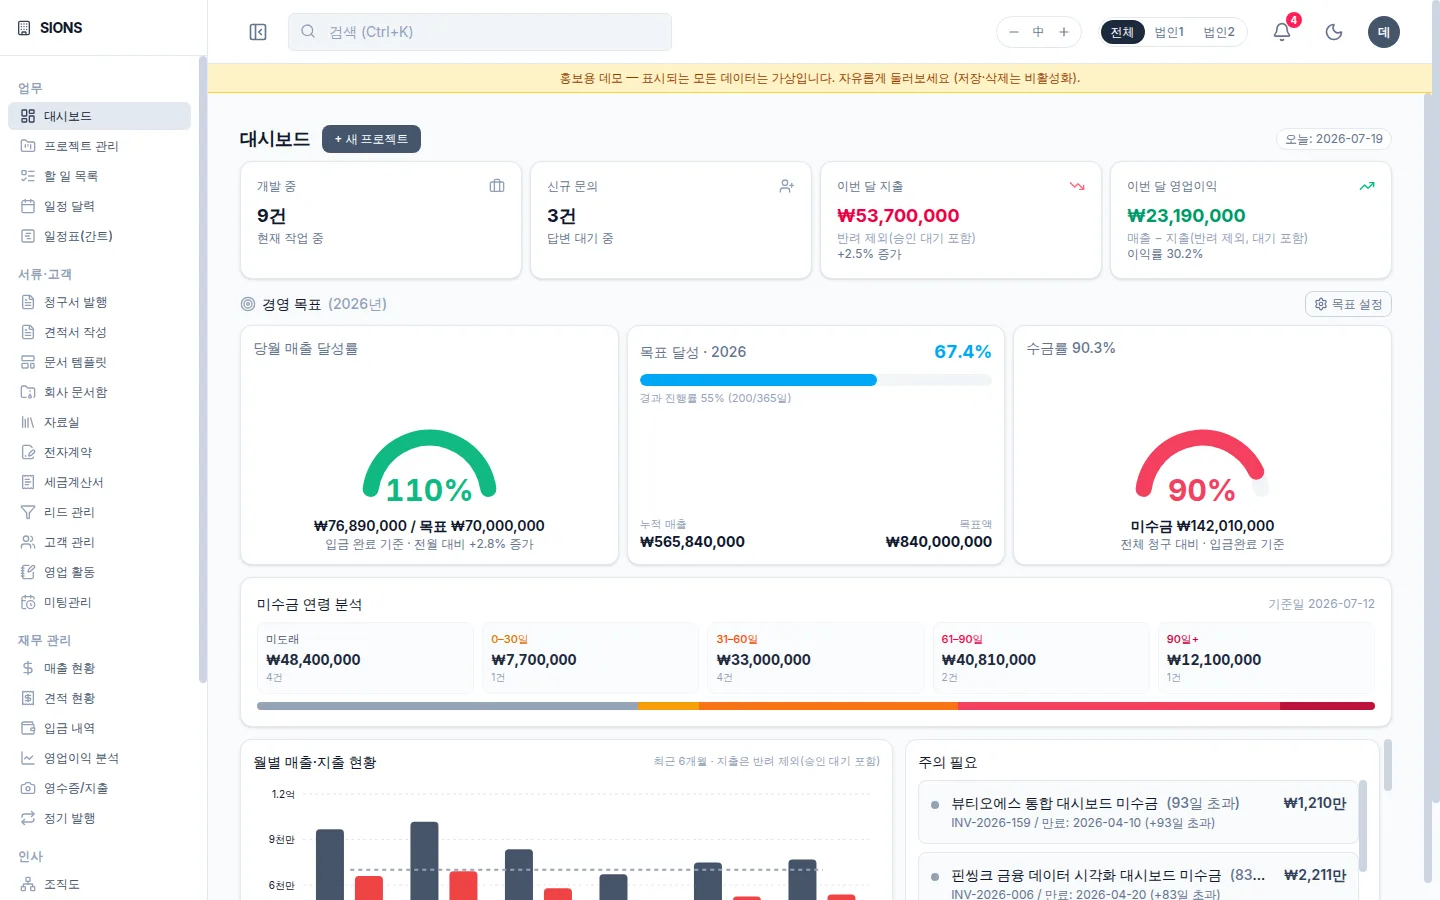Select the 전체 entity filter
1440x900 pixels.
[1122, 32]
